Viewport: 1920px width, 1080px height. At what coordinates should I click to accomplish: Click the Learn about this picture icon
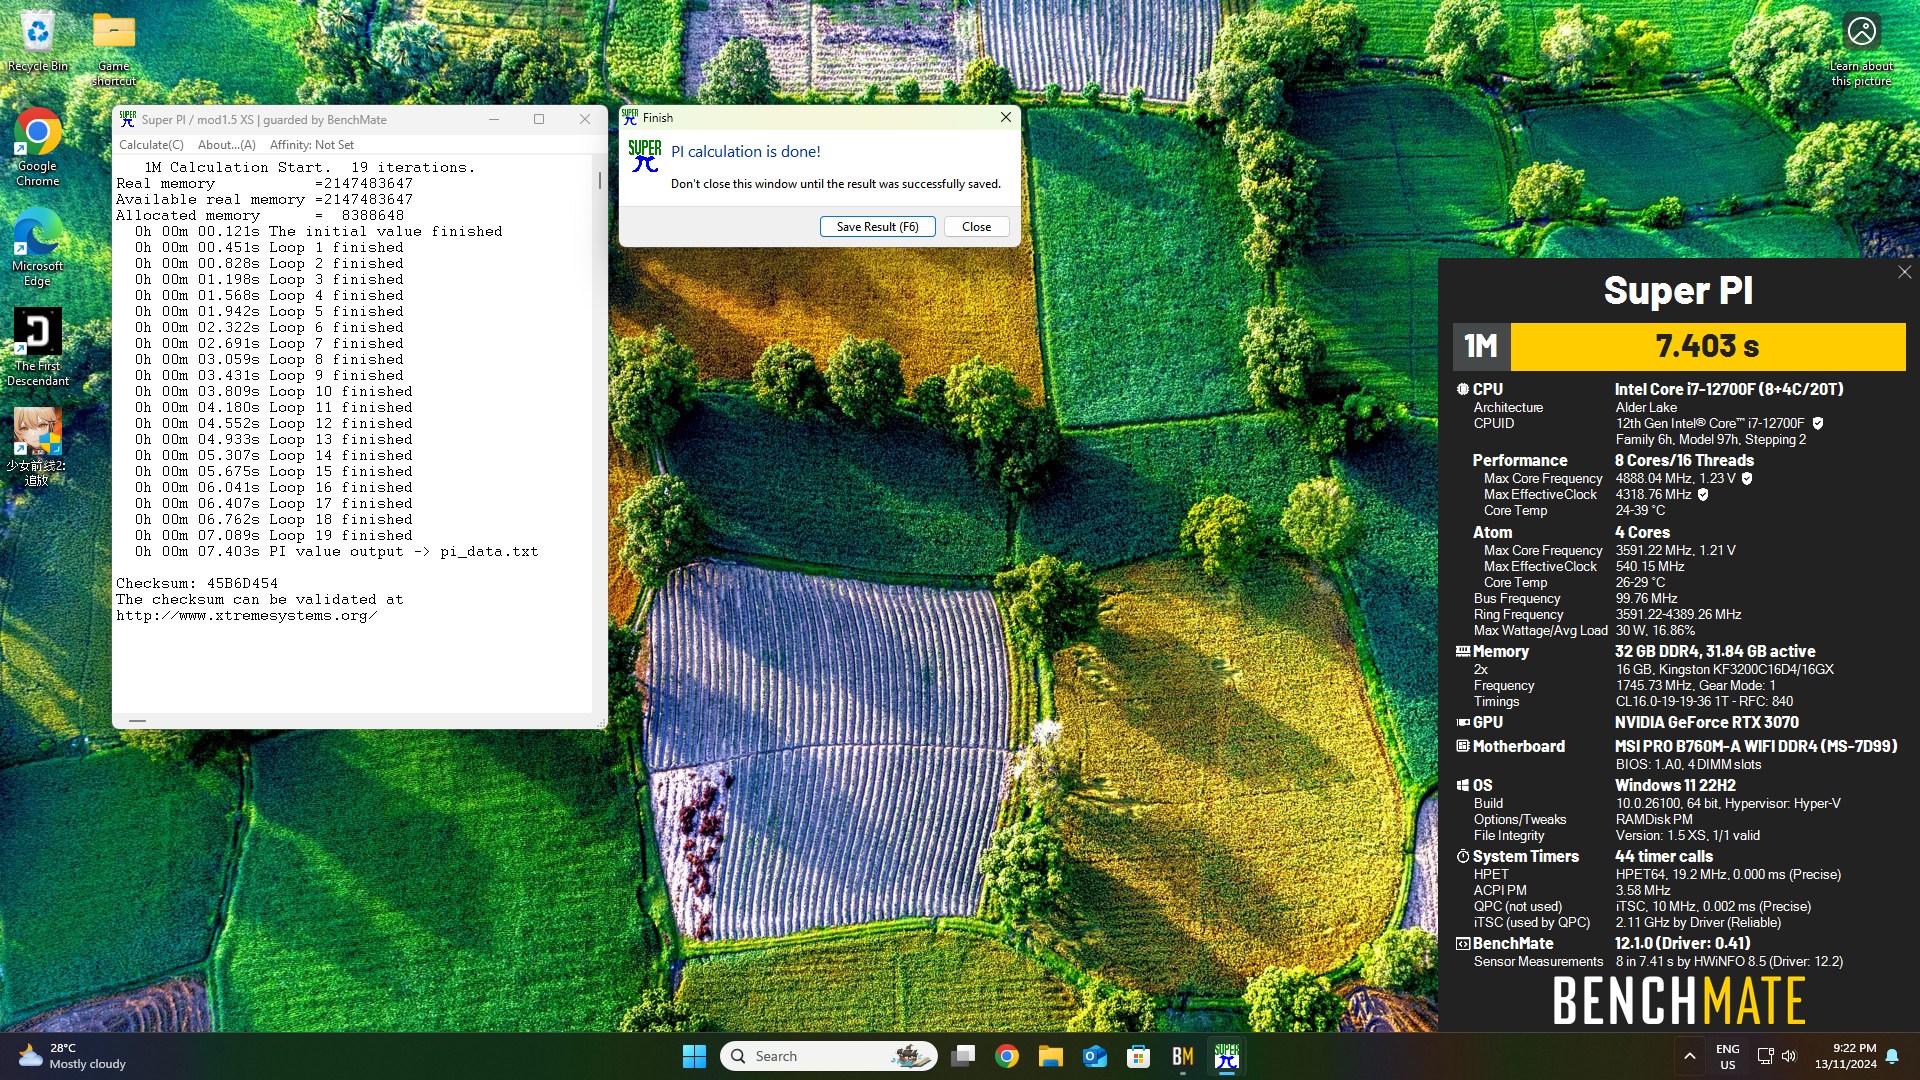coord(1861,48)
